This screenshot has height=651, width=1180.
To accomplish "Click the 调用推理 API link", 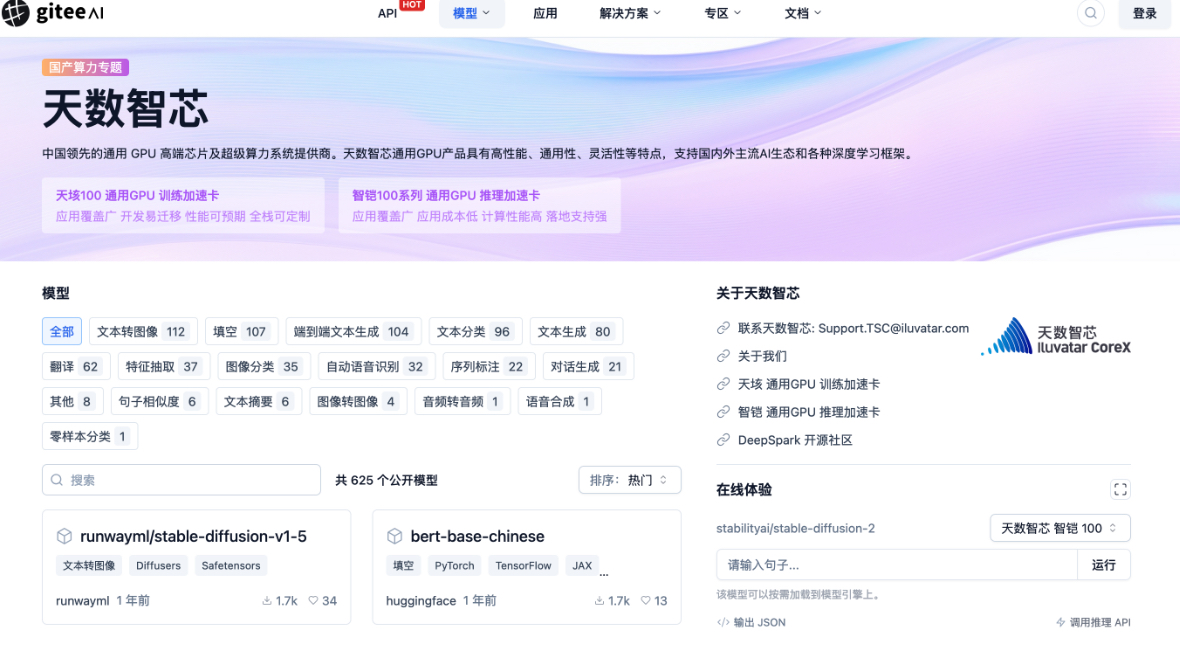I will pyautogui.click(x=1099, y=622).
